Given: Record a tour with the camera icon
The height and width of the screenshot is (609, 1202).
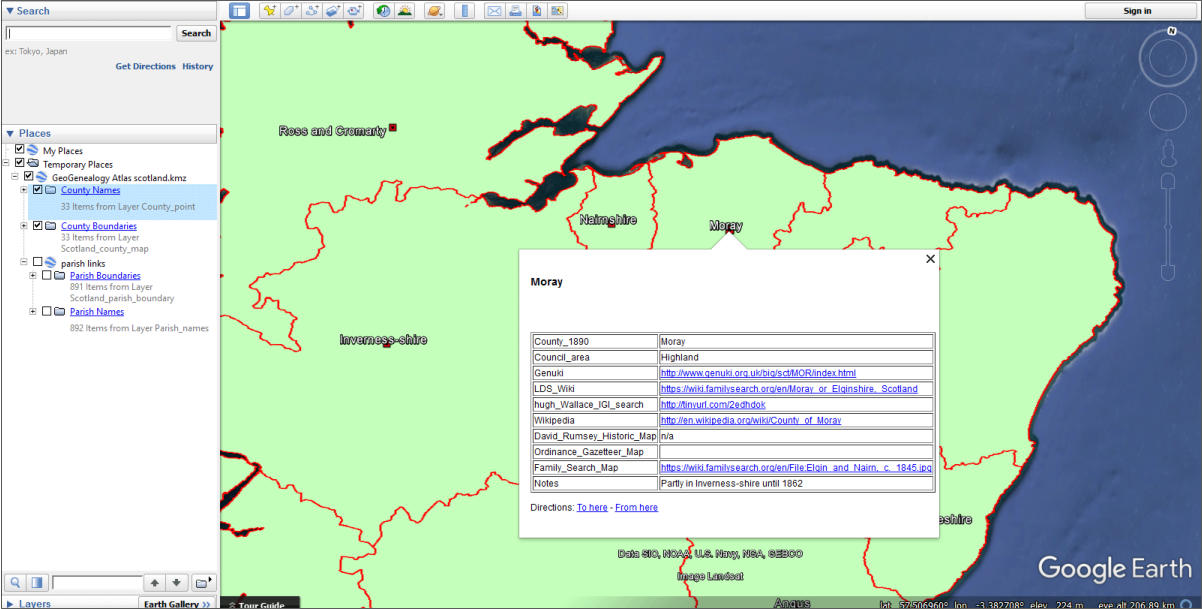Looking at the screenshot, I should 354,11.
